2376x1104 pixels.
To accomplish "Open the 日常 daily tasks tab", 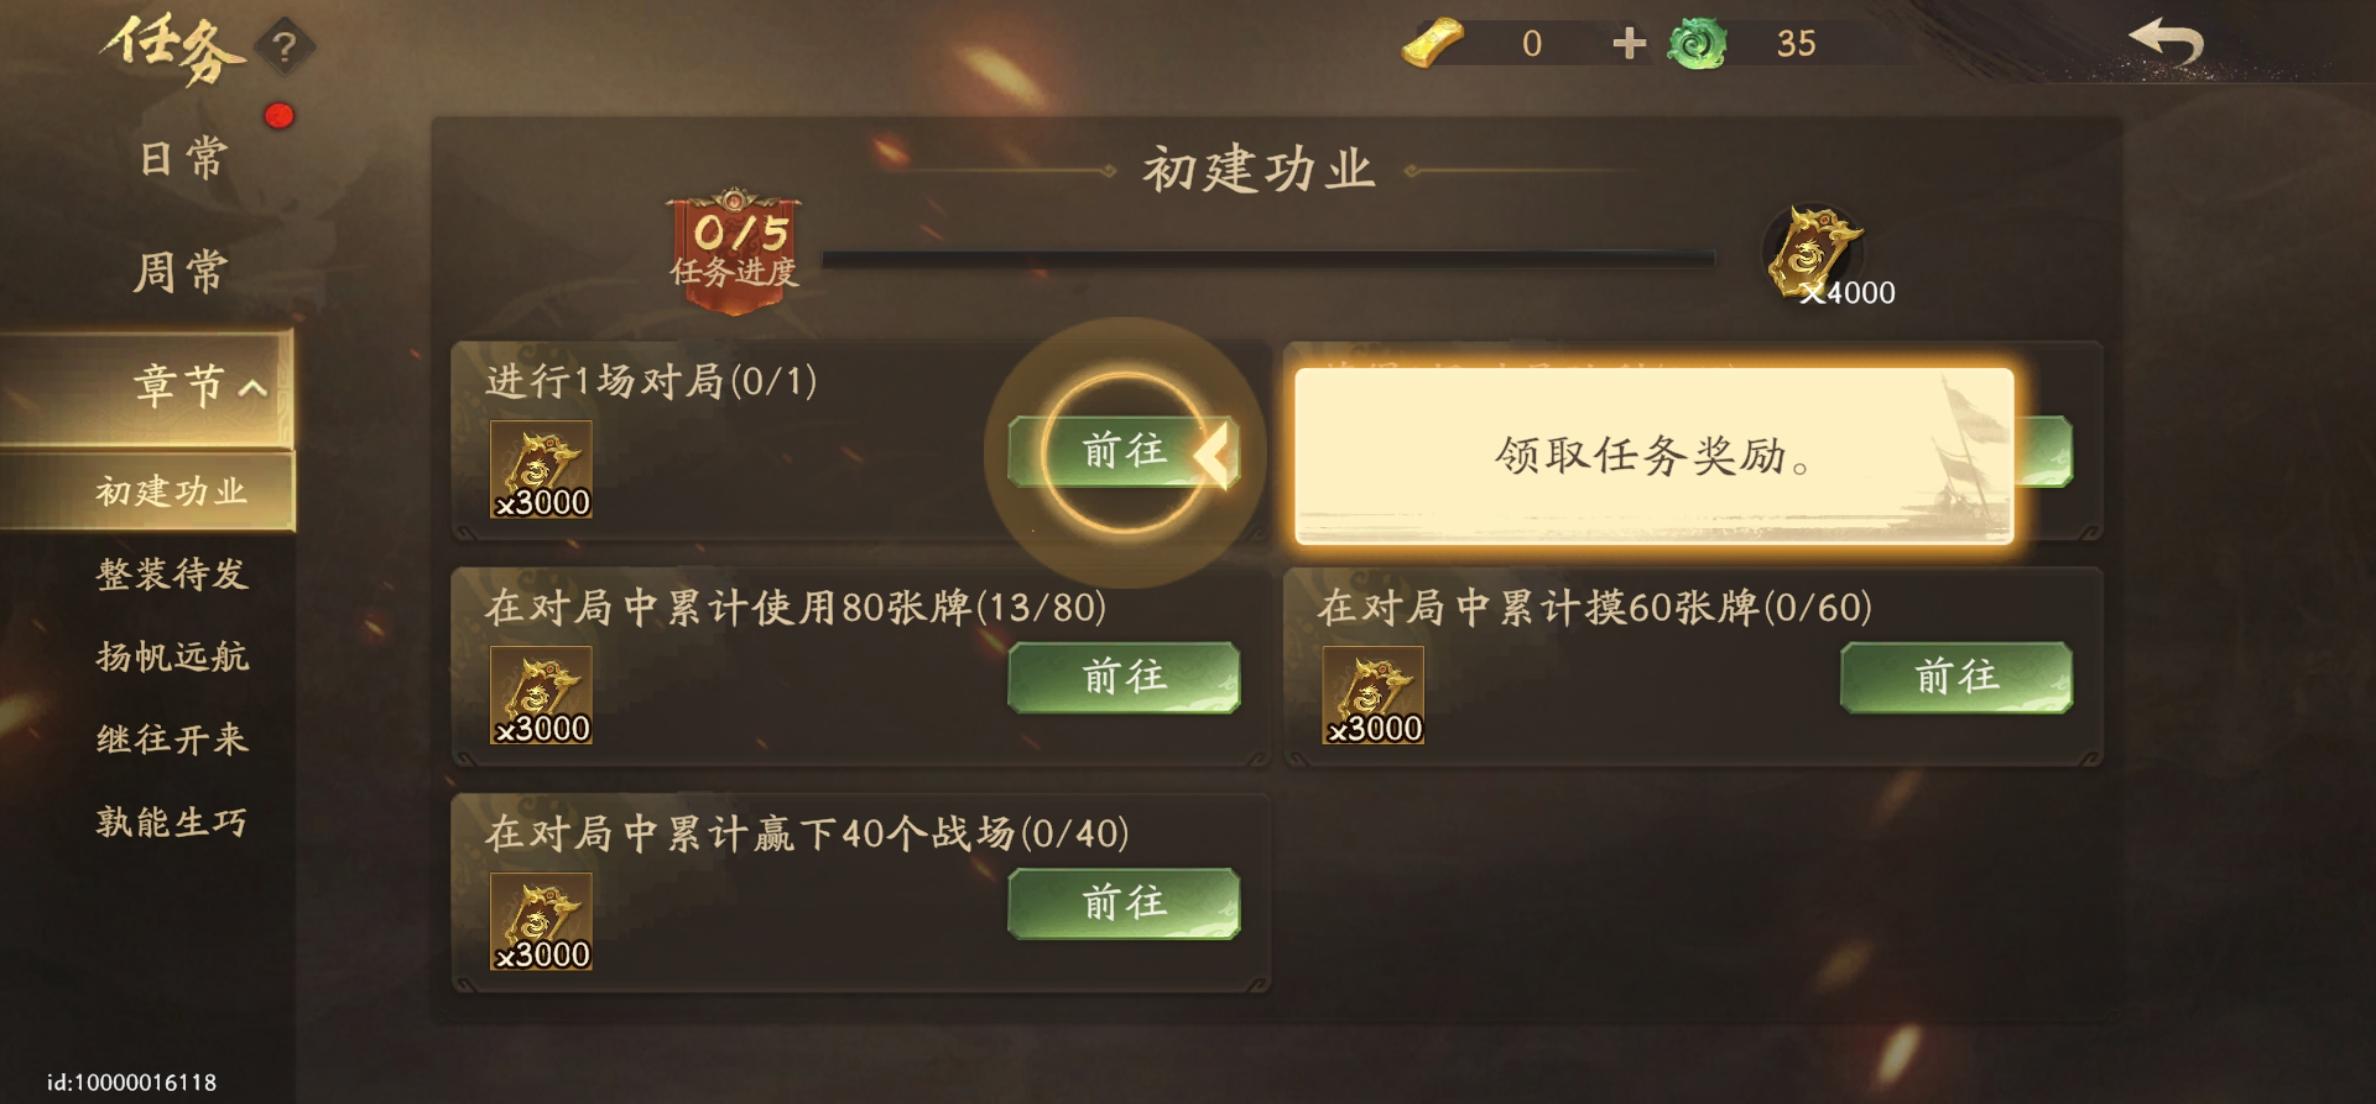I will [182, 159].
